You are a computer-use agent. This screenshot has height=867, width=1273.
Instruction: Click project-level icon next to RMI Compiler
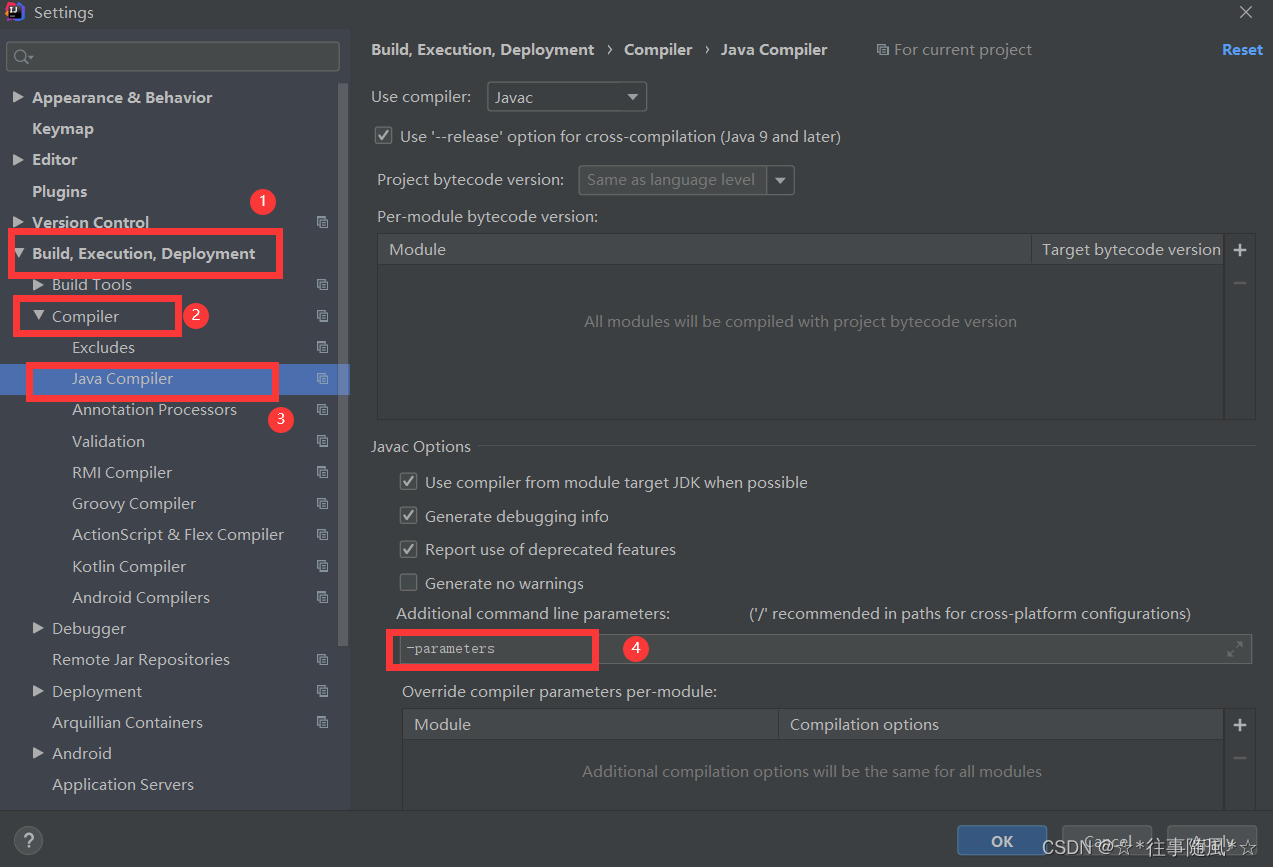pyautogui.click(x=322, y=472)
